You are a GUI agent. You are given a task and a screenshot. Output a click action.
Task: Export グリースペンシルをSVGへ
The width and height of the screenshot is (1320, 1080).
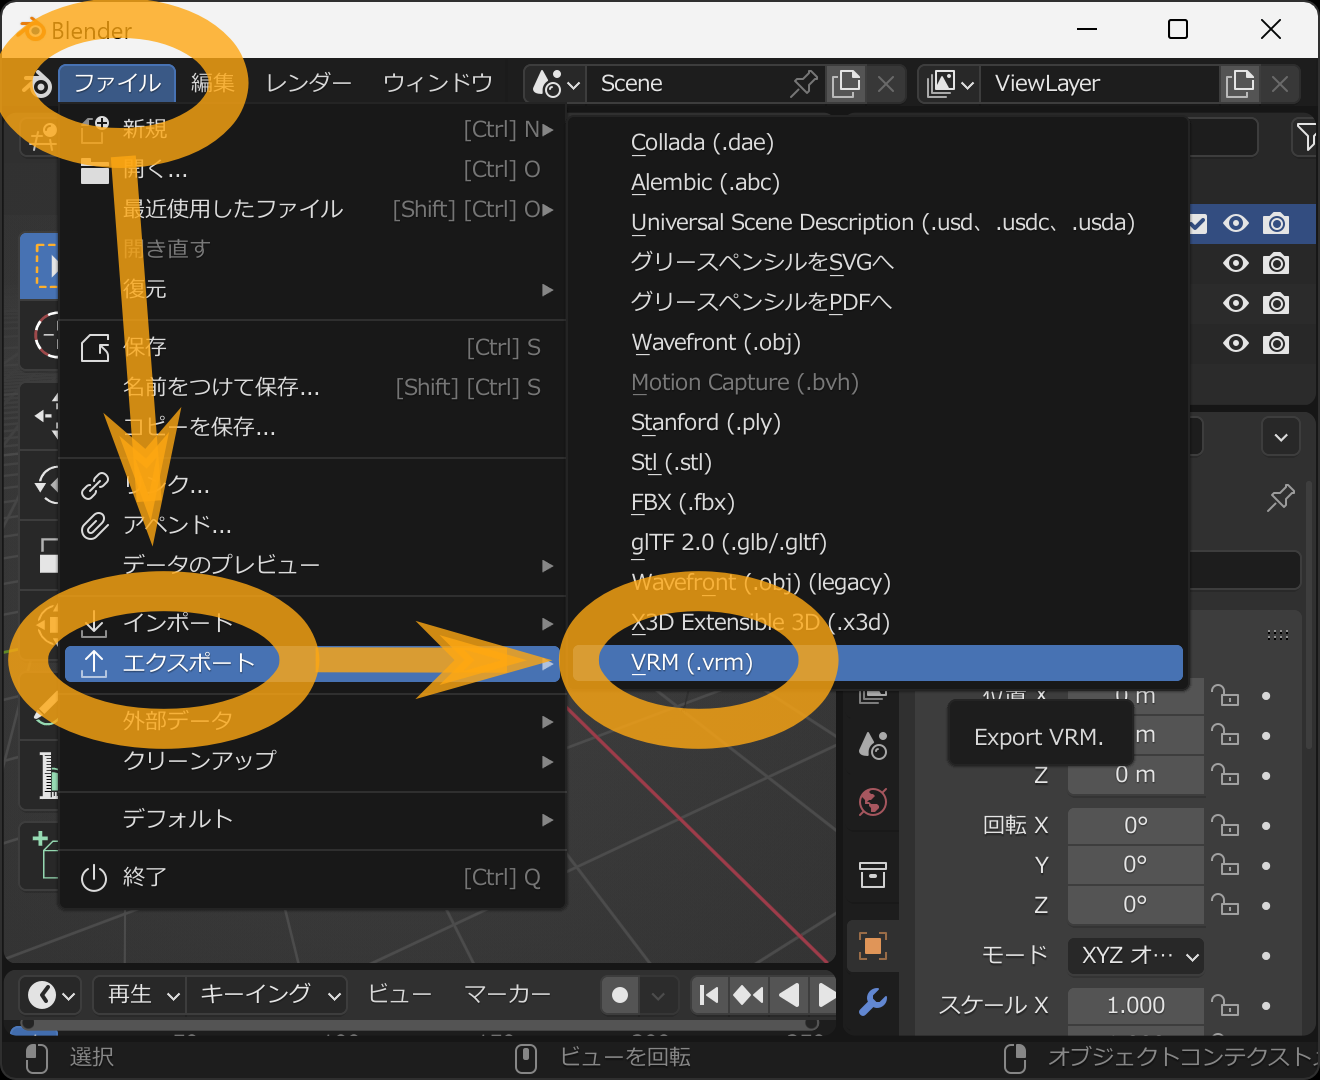coord(878,262)
